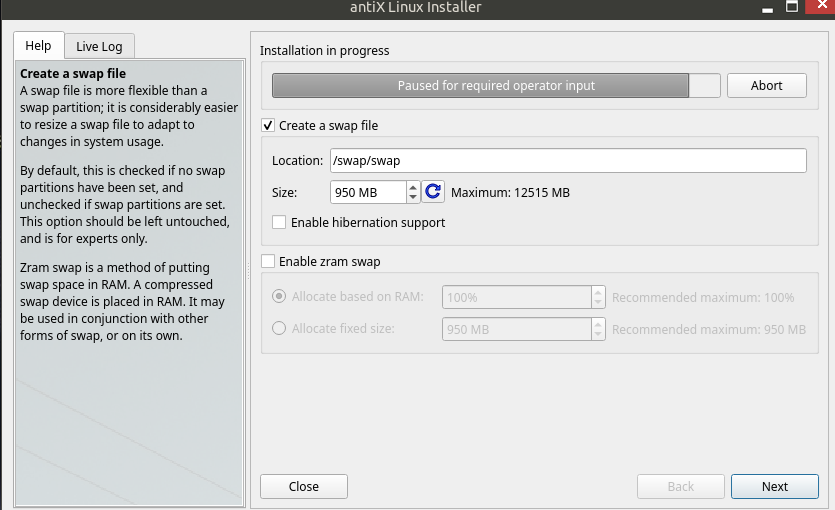Switch to the Live Log tab

[x=100, y=46]
